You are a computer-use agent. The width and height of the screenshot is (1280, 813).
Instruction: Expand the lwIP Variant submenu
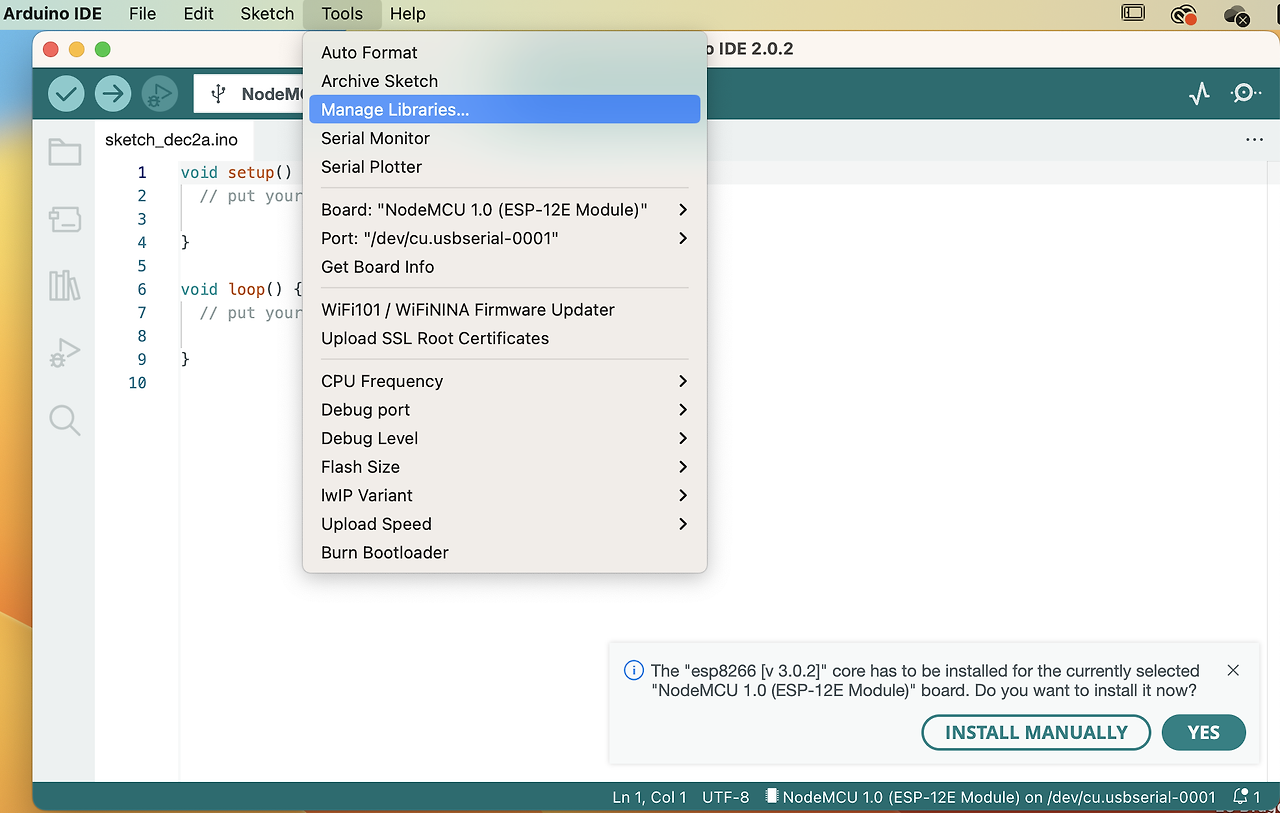683,495
